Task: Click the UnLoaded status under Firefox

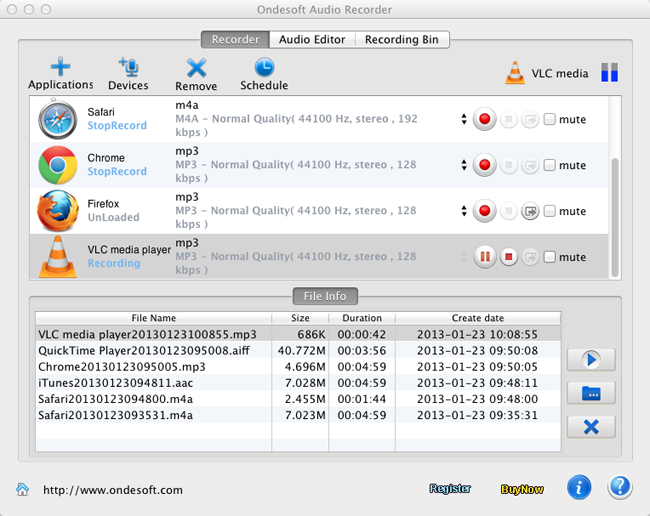Action: coord(114,217)
